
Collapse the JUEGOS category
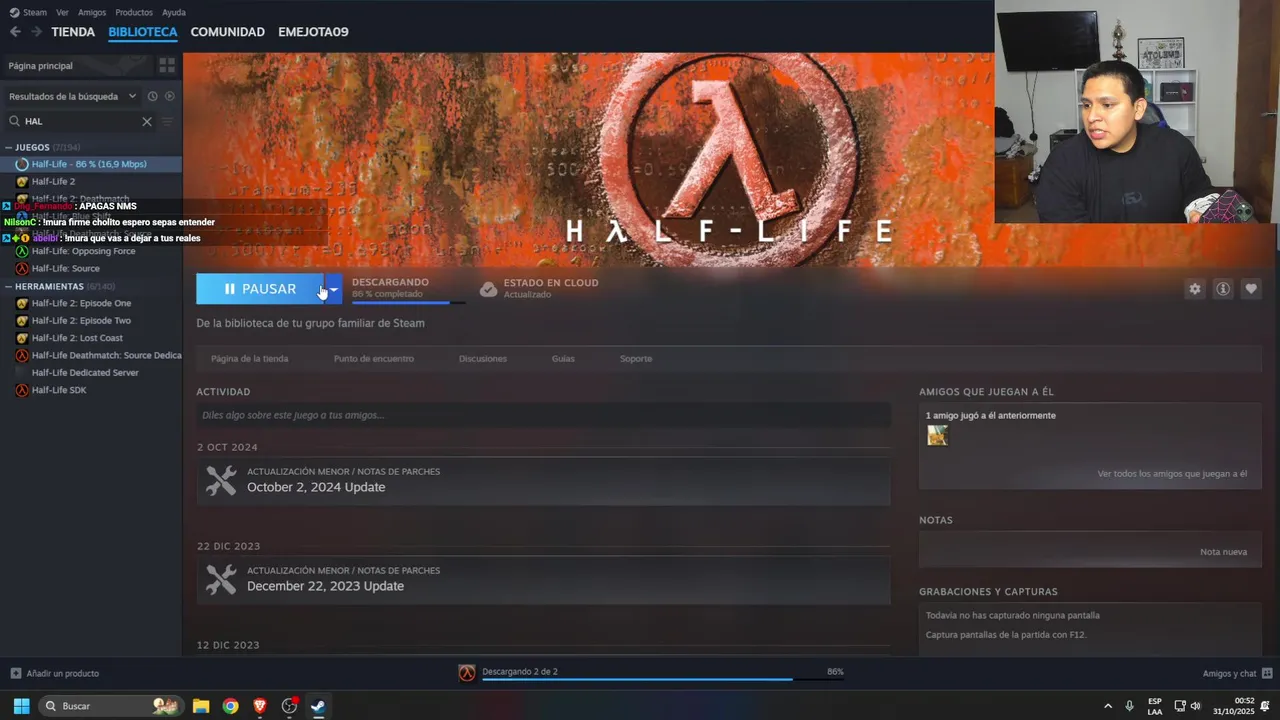[9, 147]
